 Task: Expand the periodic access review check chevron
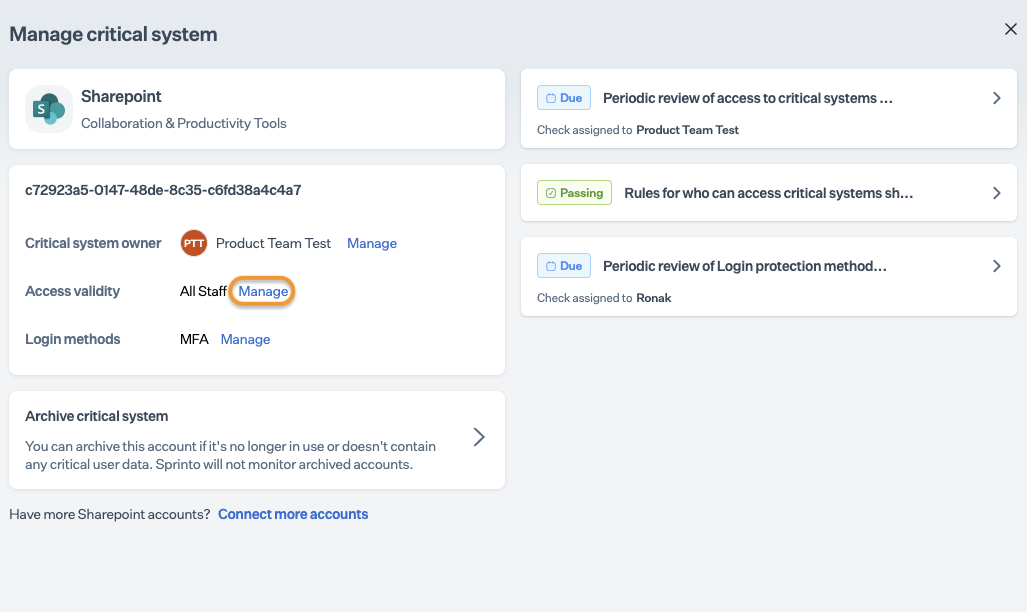click(x=996, y=98)
